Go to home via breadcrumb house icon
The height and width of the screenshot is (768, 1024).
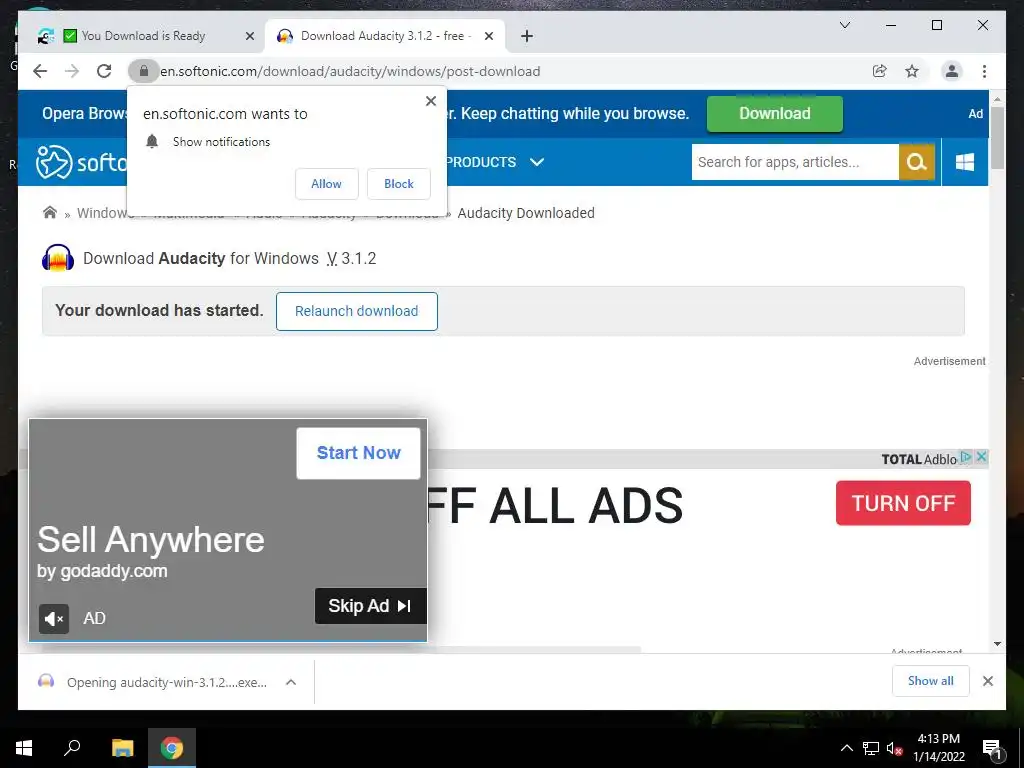[x=50, y=212]
